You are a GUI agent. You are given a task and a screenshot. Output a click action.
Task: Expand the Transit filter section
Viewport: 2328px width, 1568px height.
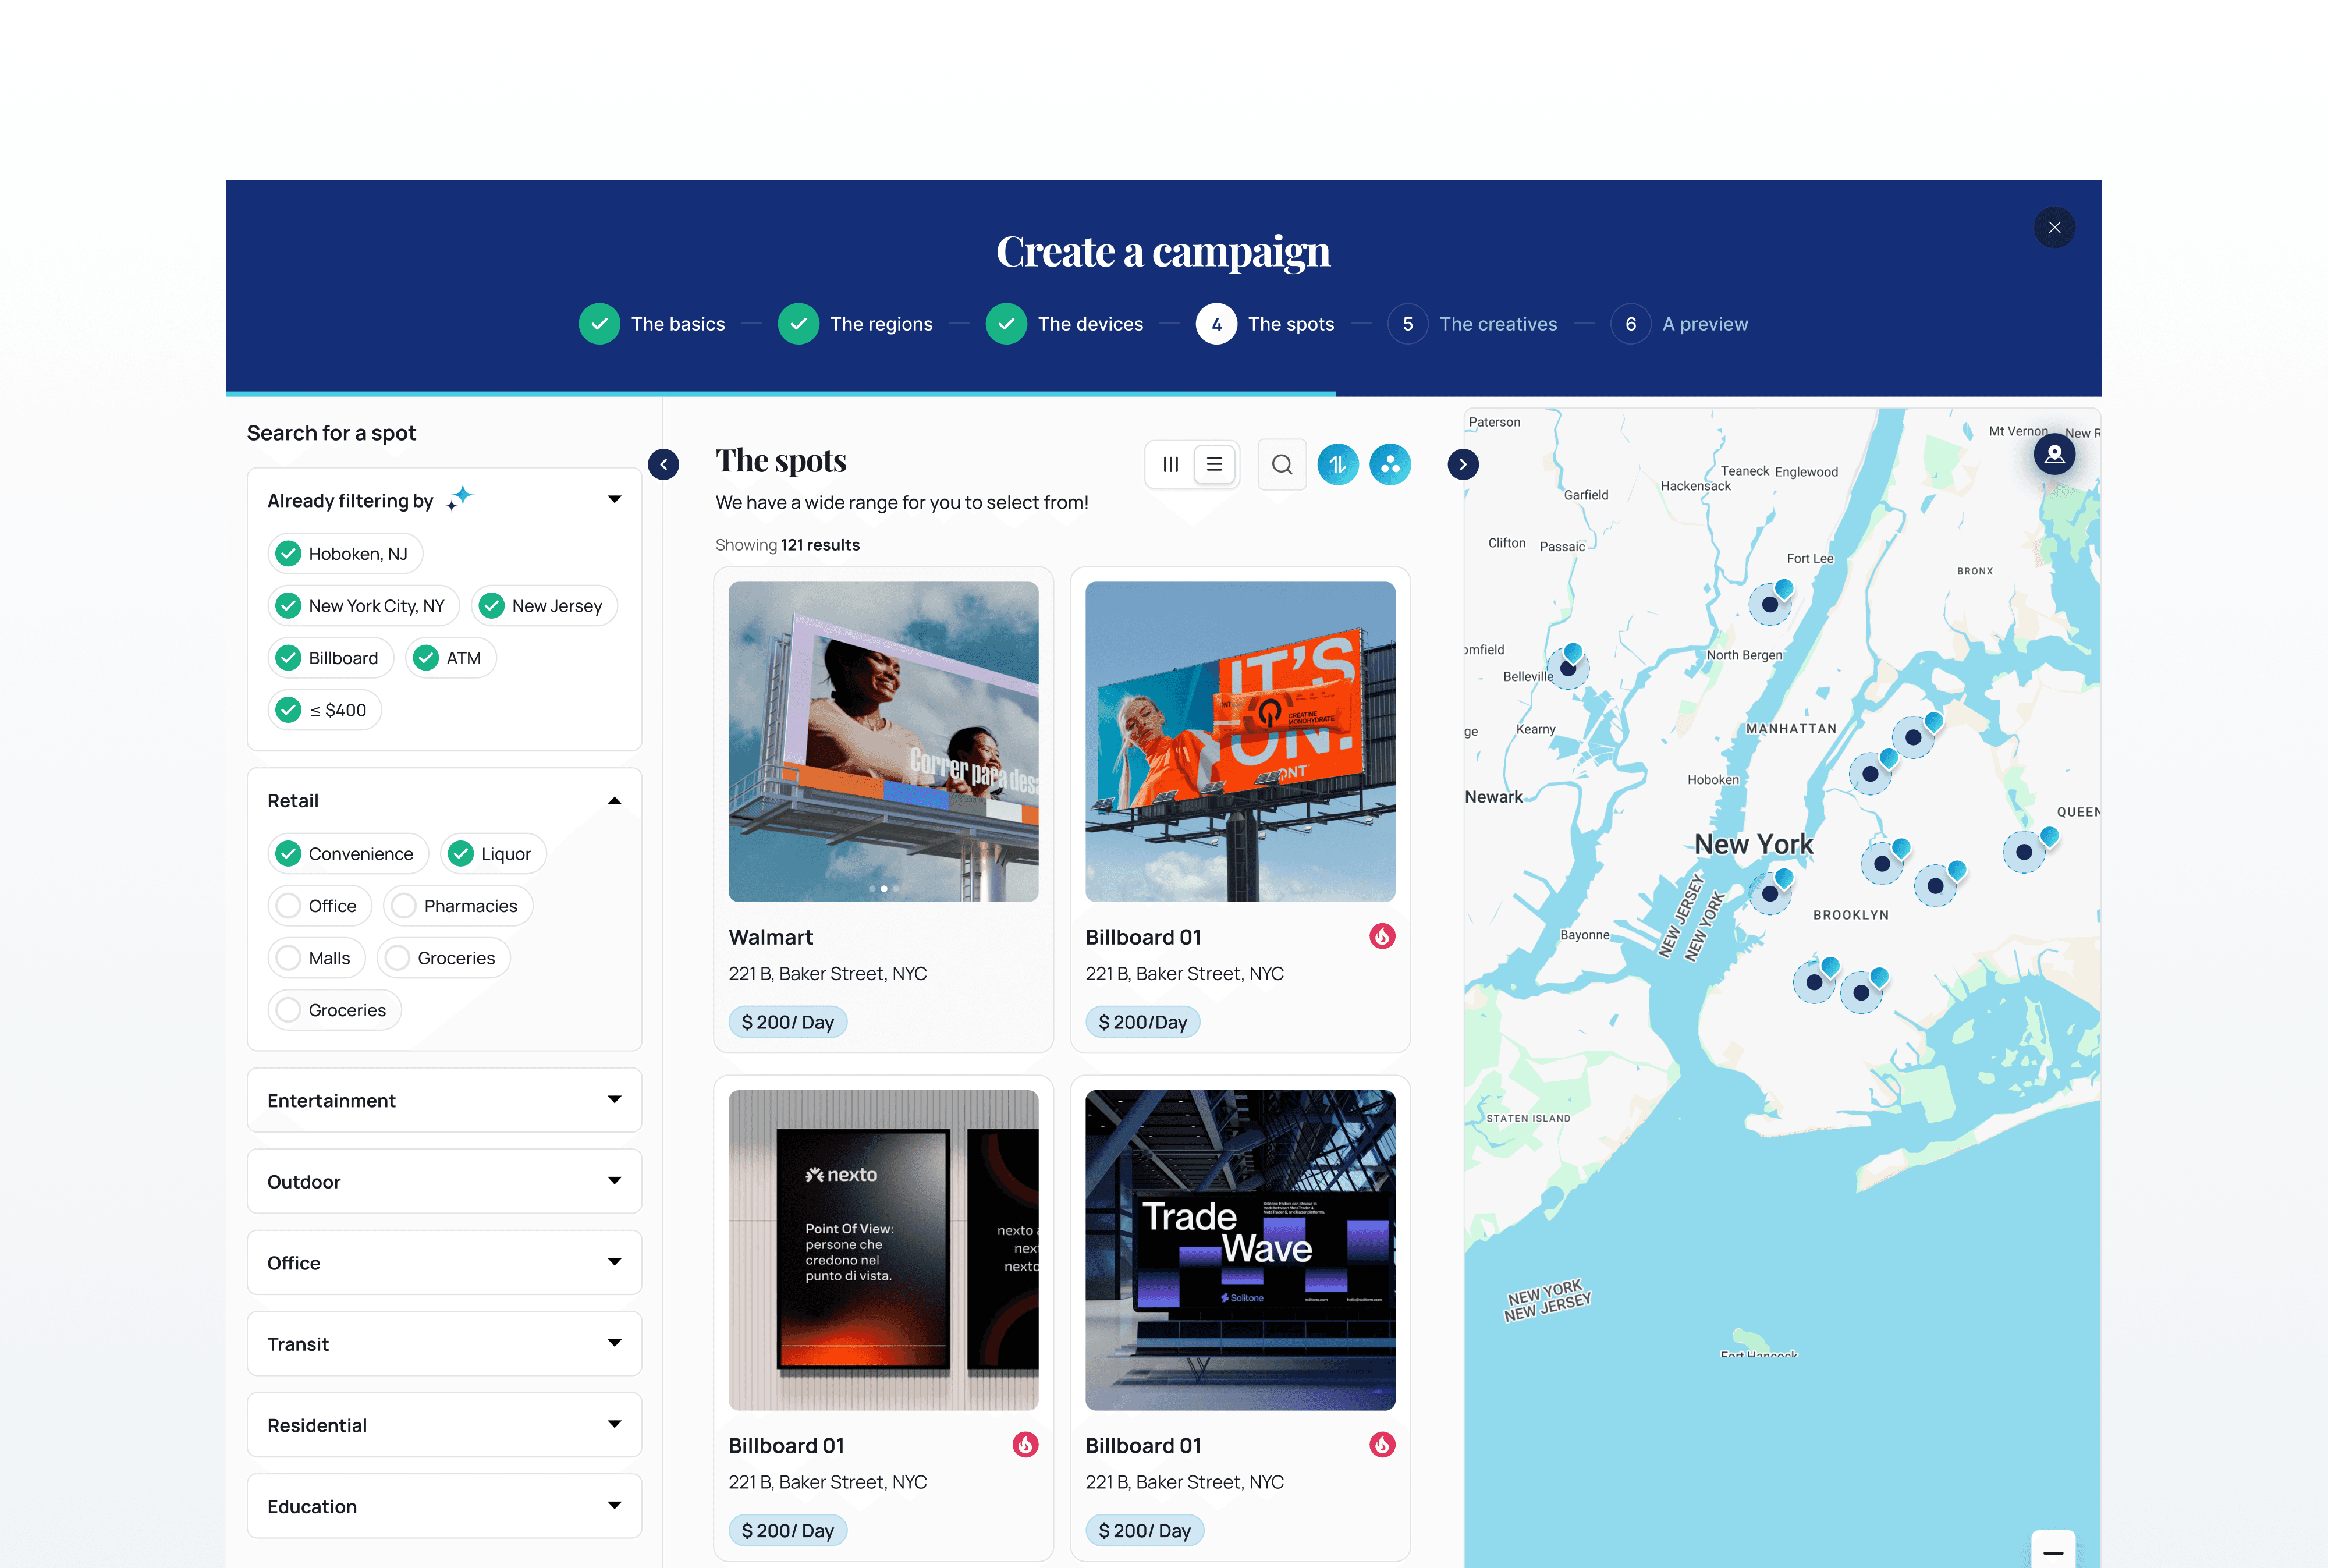click(x=614, y=1343)
